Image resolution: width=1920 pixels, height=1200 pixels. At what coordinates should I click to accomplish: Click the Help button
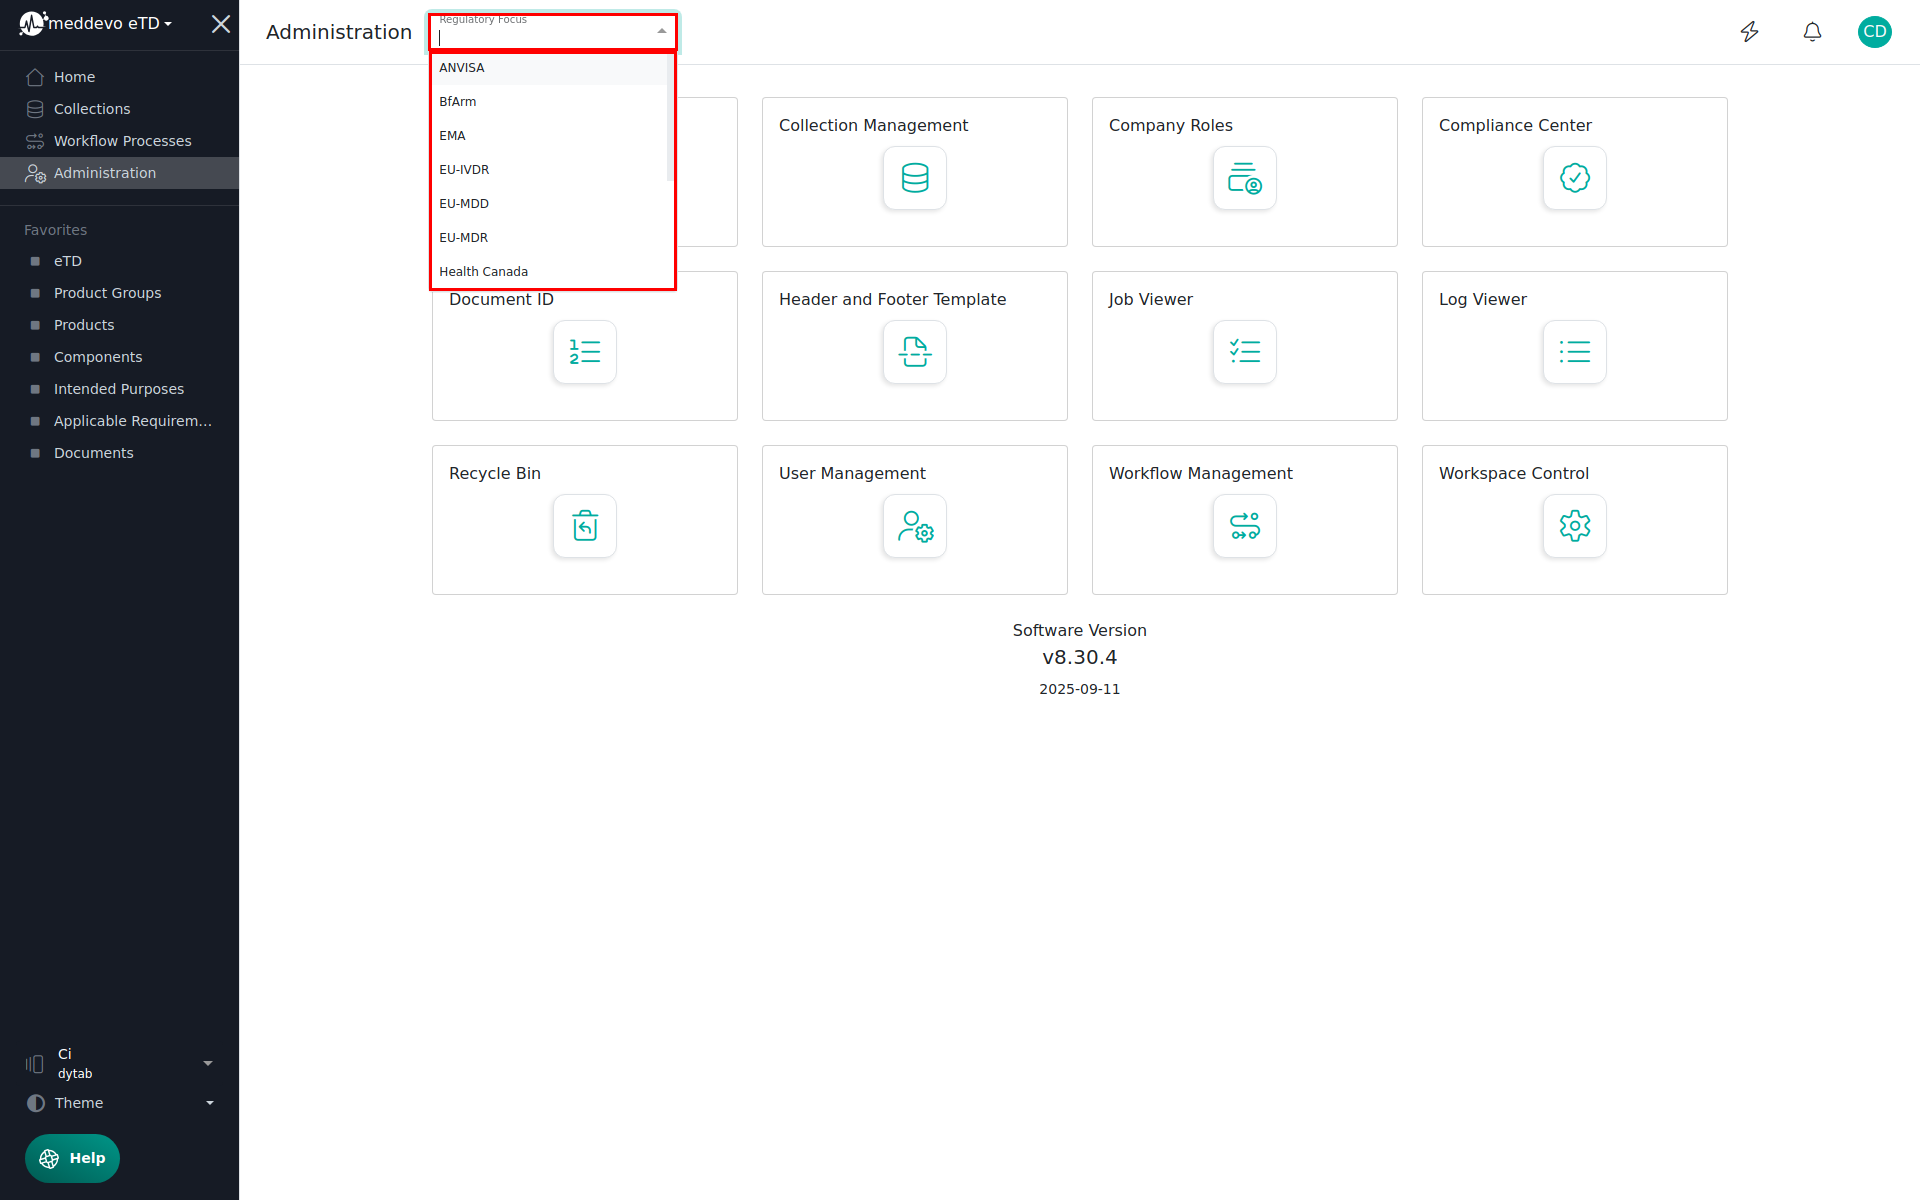pyautogui.click(x=72, y=1158)
